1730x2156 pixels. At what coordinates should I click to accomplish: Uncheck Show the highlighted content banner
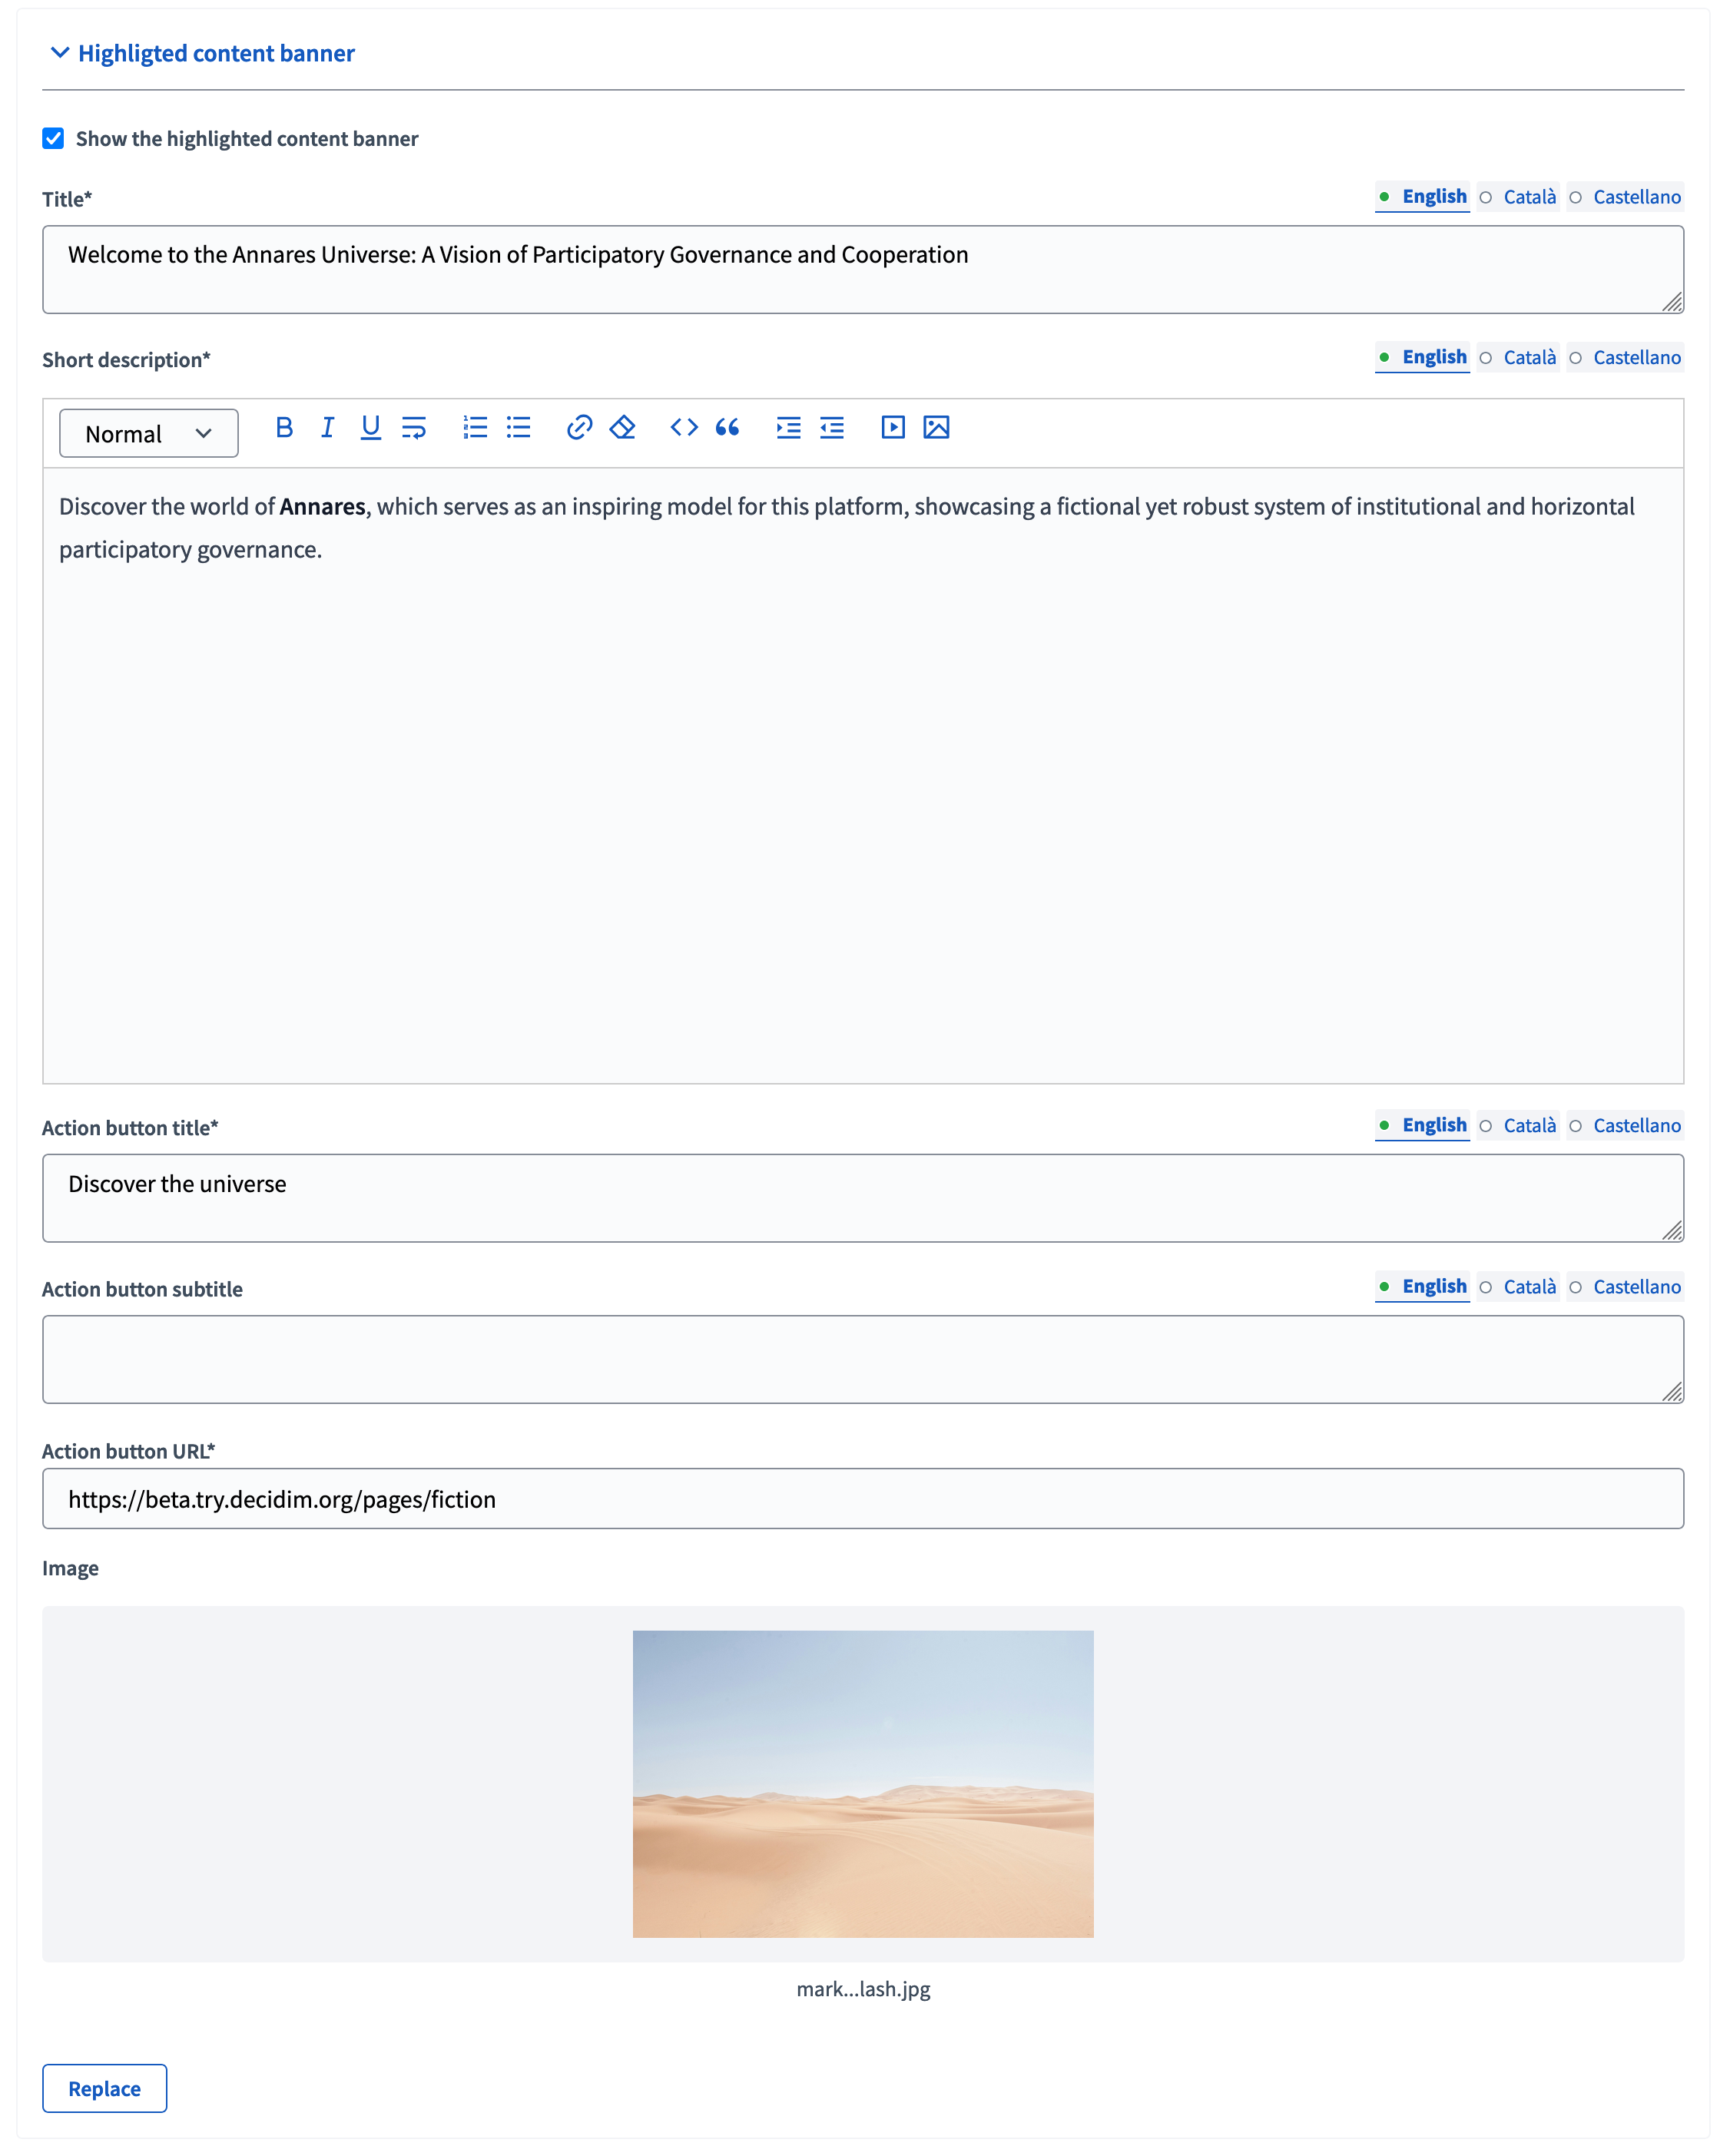click(52, 138)
